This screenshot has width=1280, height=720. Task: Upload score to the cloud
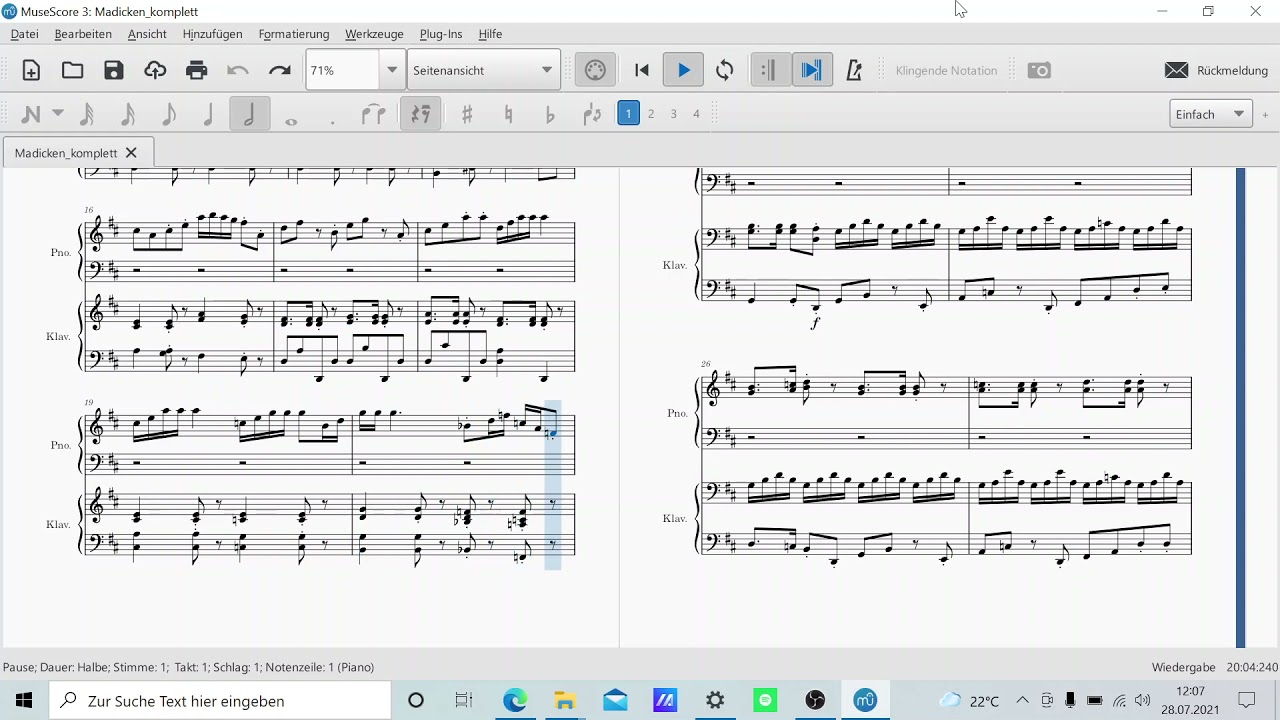tap(155, 70)
